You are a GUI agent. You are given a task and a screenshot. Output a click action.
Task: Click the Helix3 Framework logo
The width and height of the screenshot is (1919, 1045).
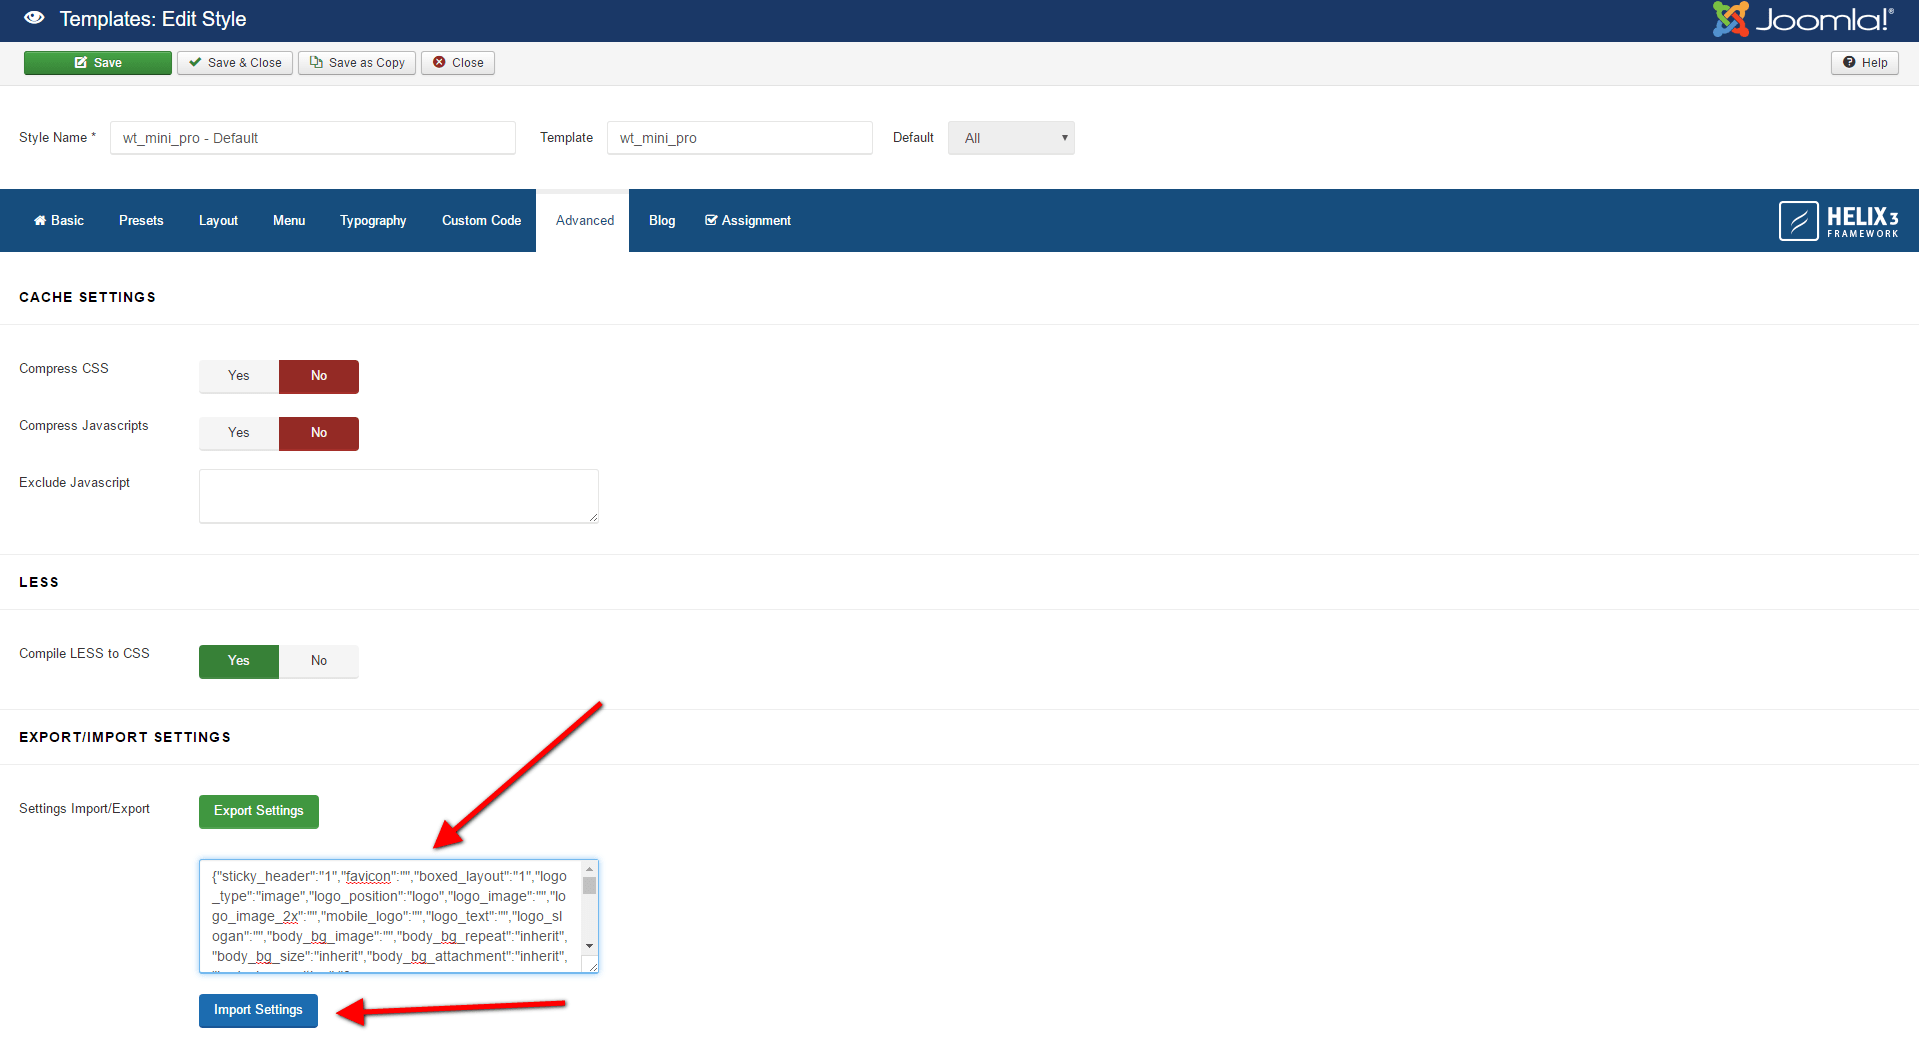(1838, 221)
